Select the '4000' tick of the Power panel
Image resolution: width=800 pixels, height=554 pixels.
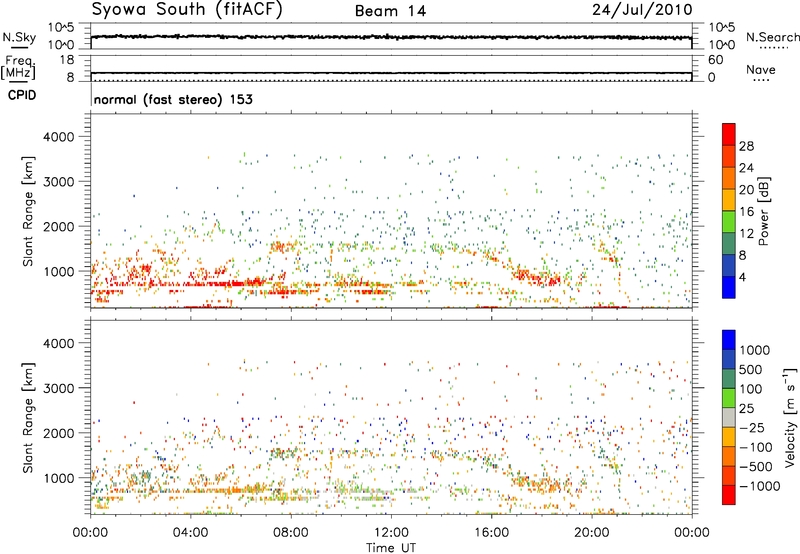click(58, 137)
